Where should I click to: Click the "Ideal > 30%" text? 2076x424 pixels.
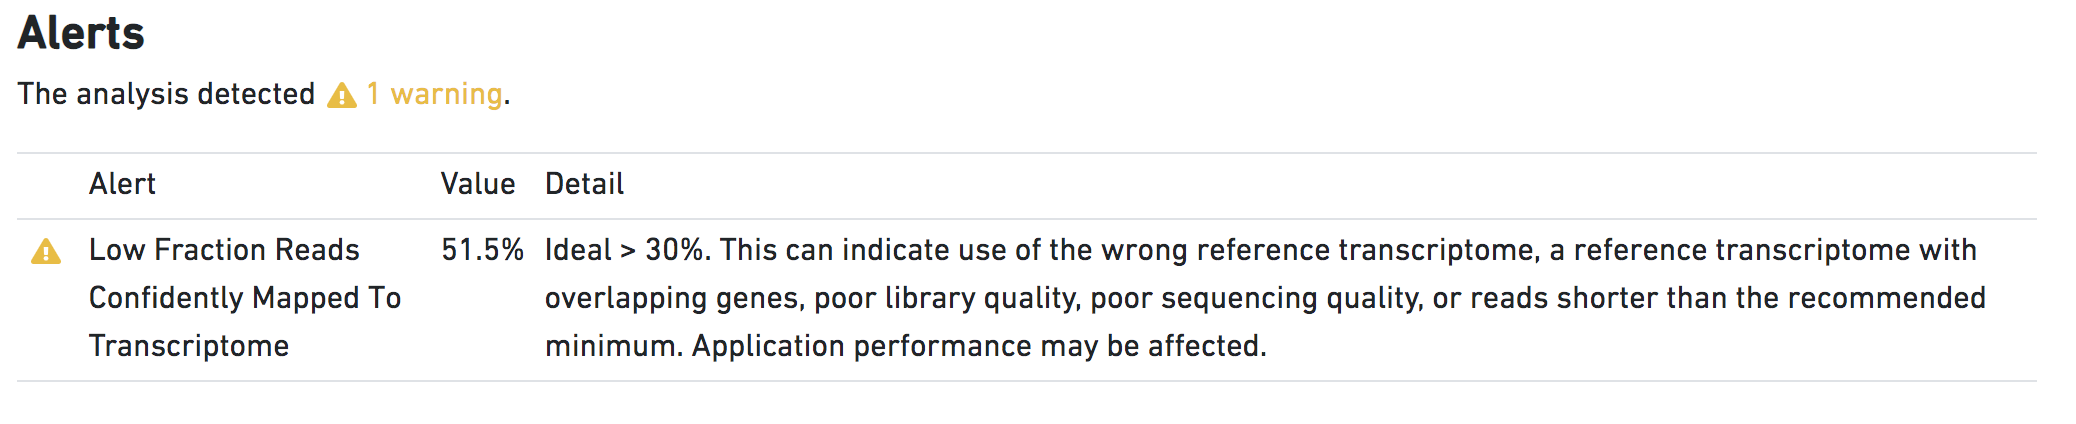[x=626, y=250]
